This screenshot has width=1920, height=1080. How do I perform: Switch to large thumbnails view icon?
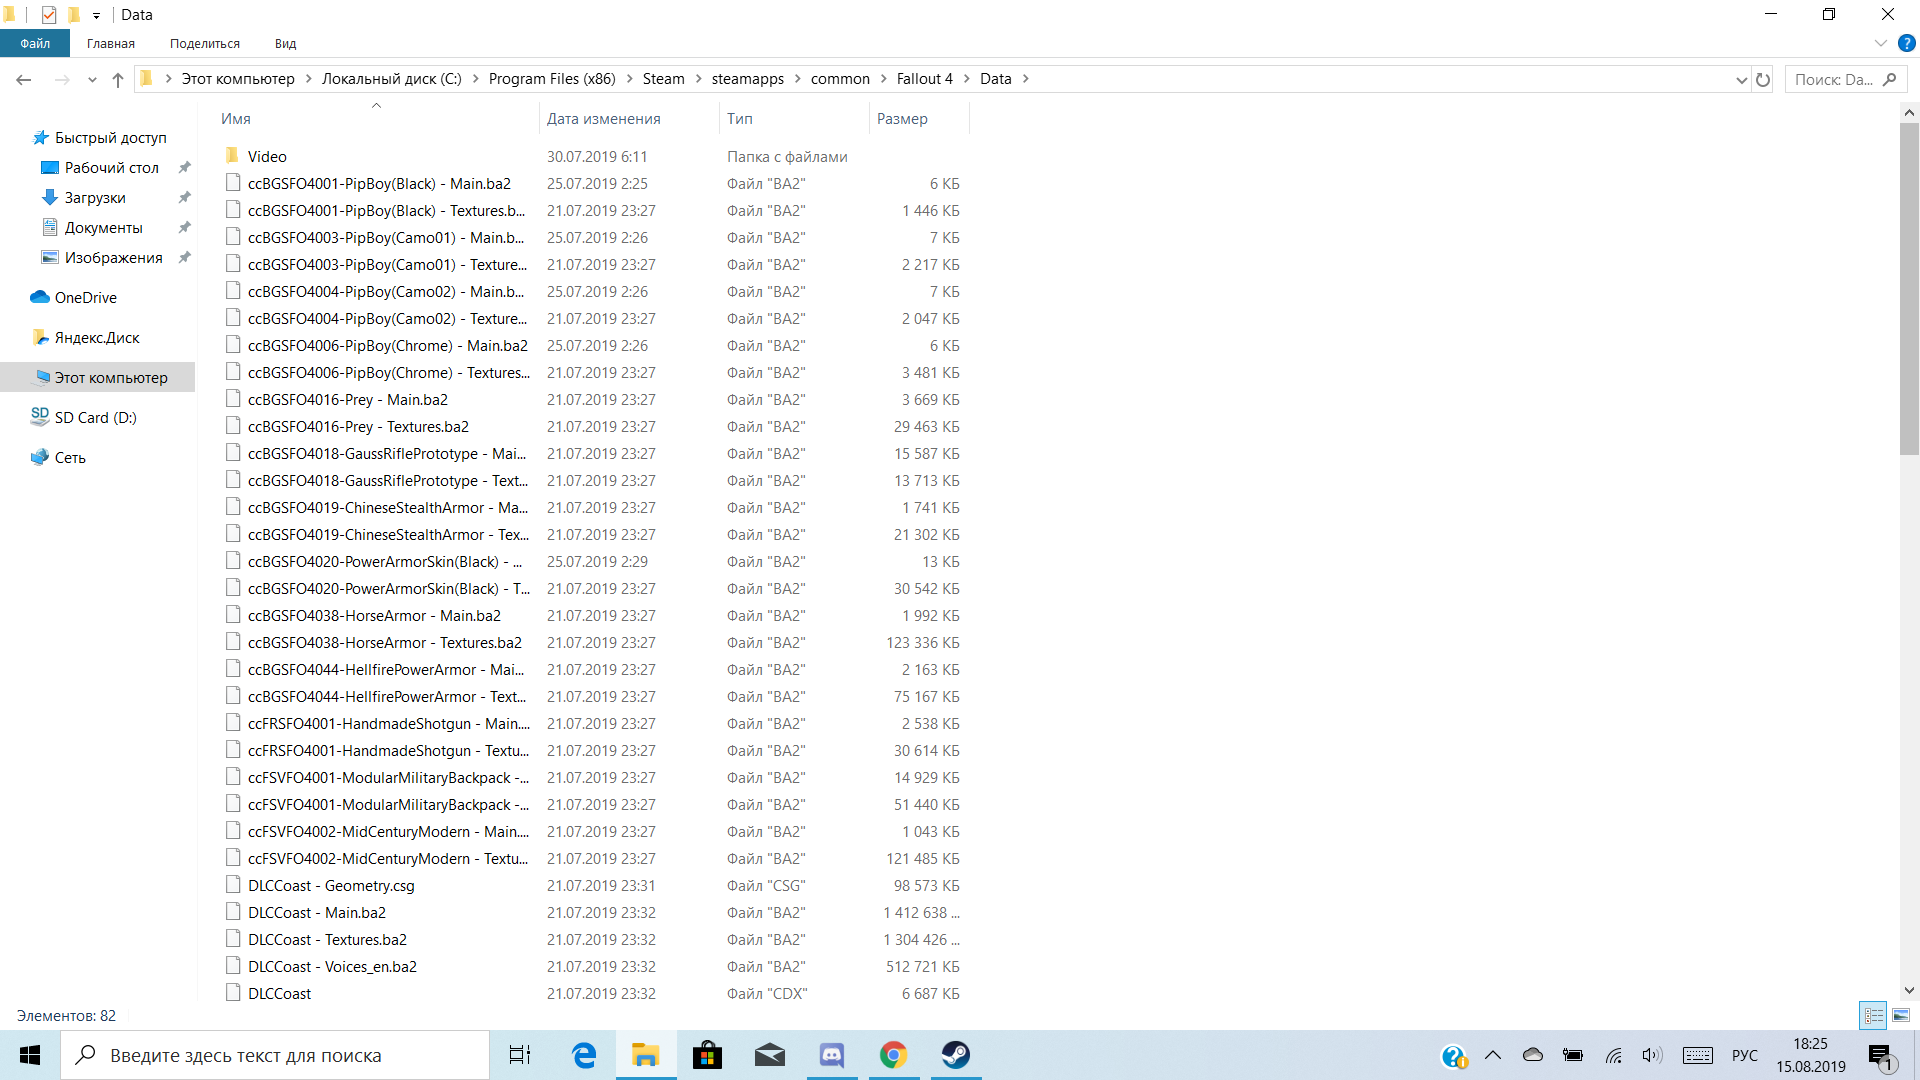tap(1901, 1015)
